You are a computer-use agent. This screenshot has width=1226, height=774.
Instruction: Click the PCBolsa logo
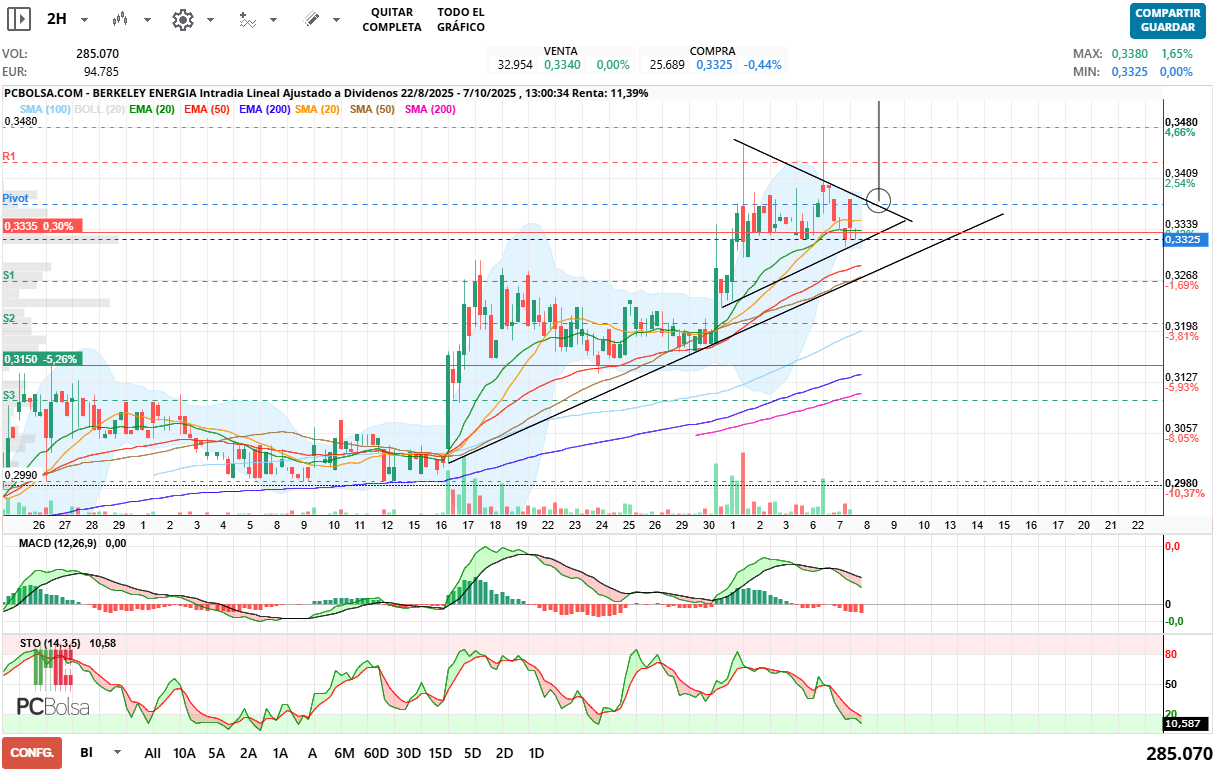[52, 706]
